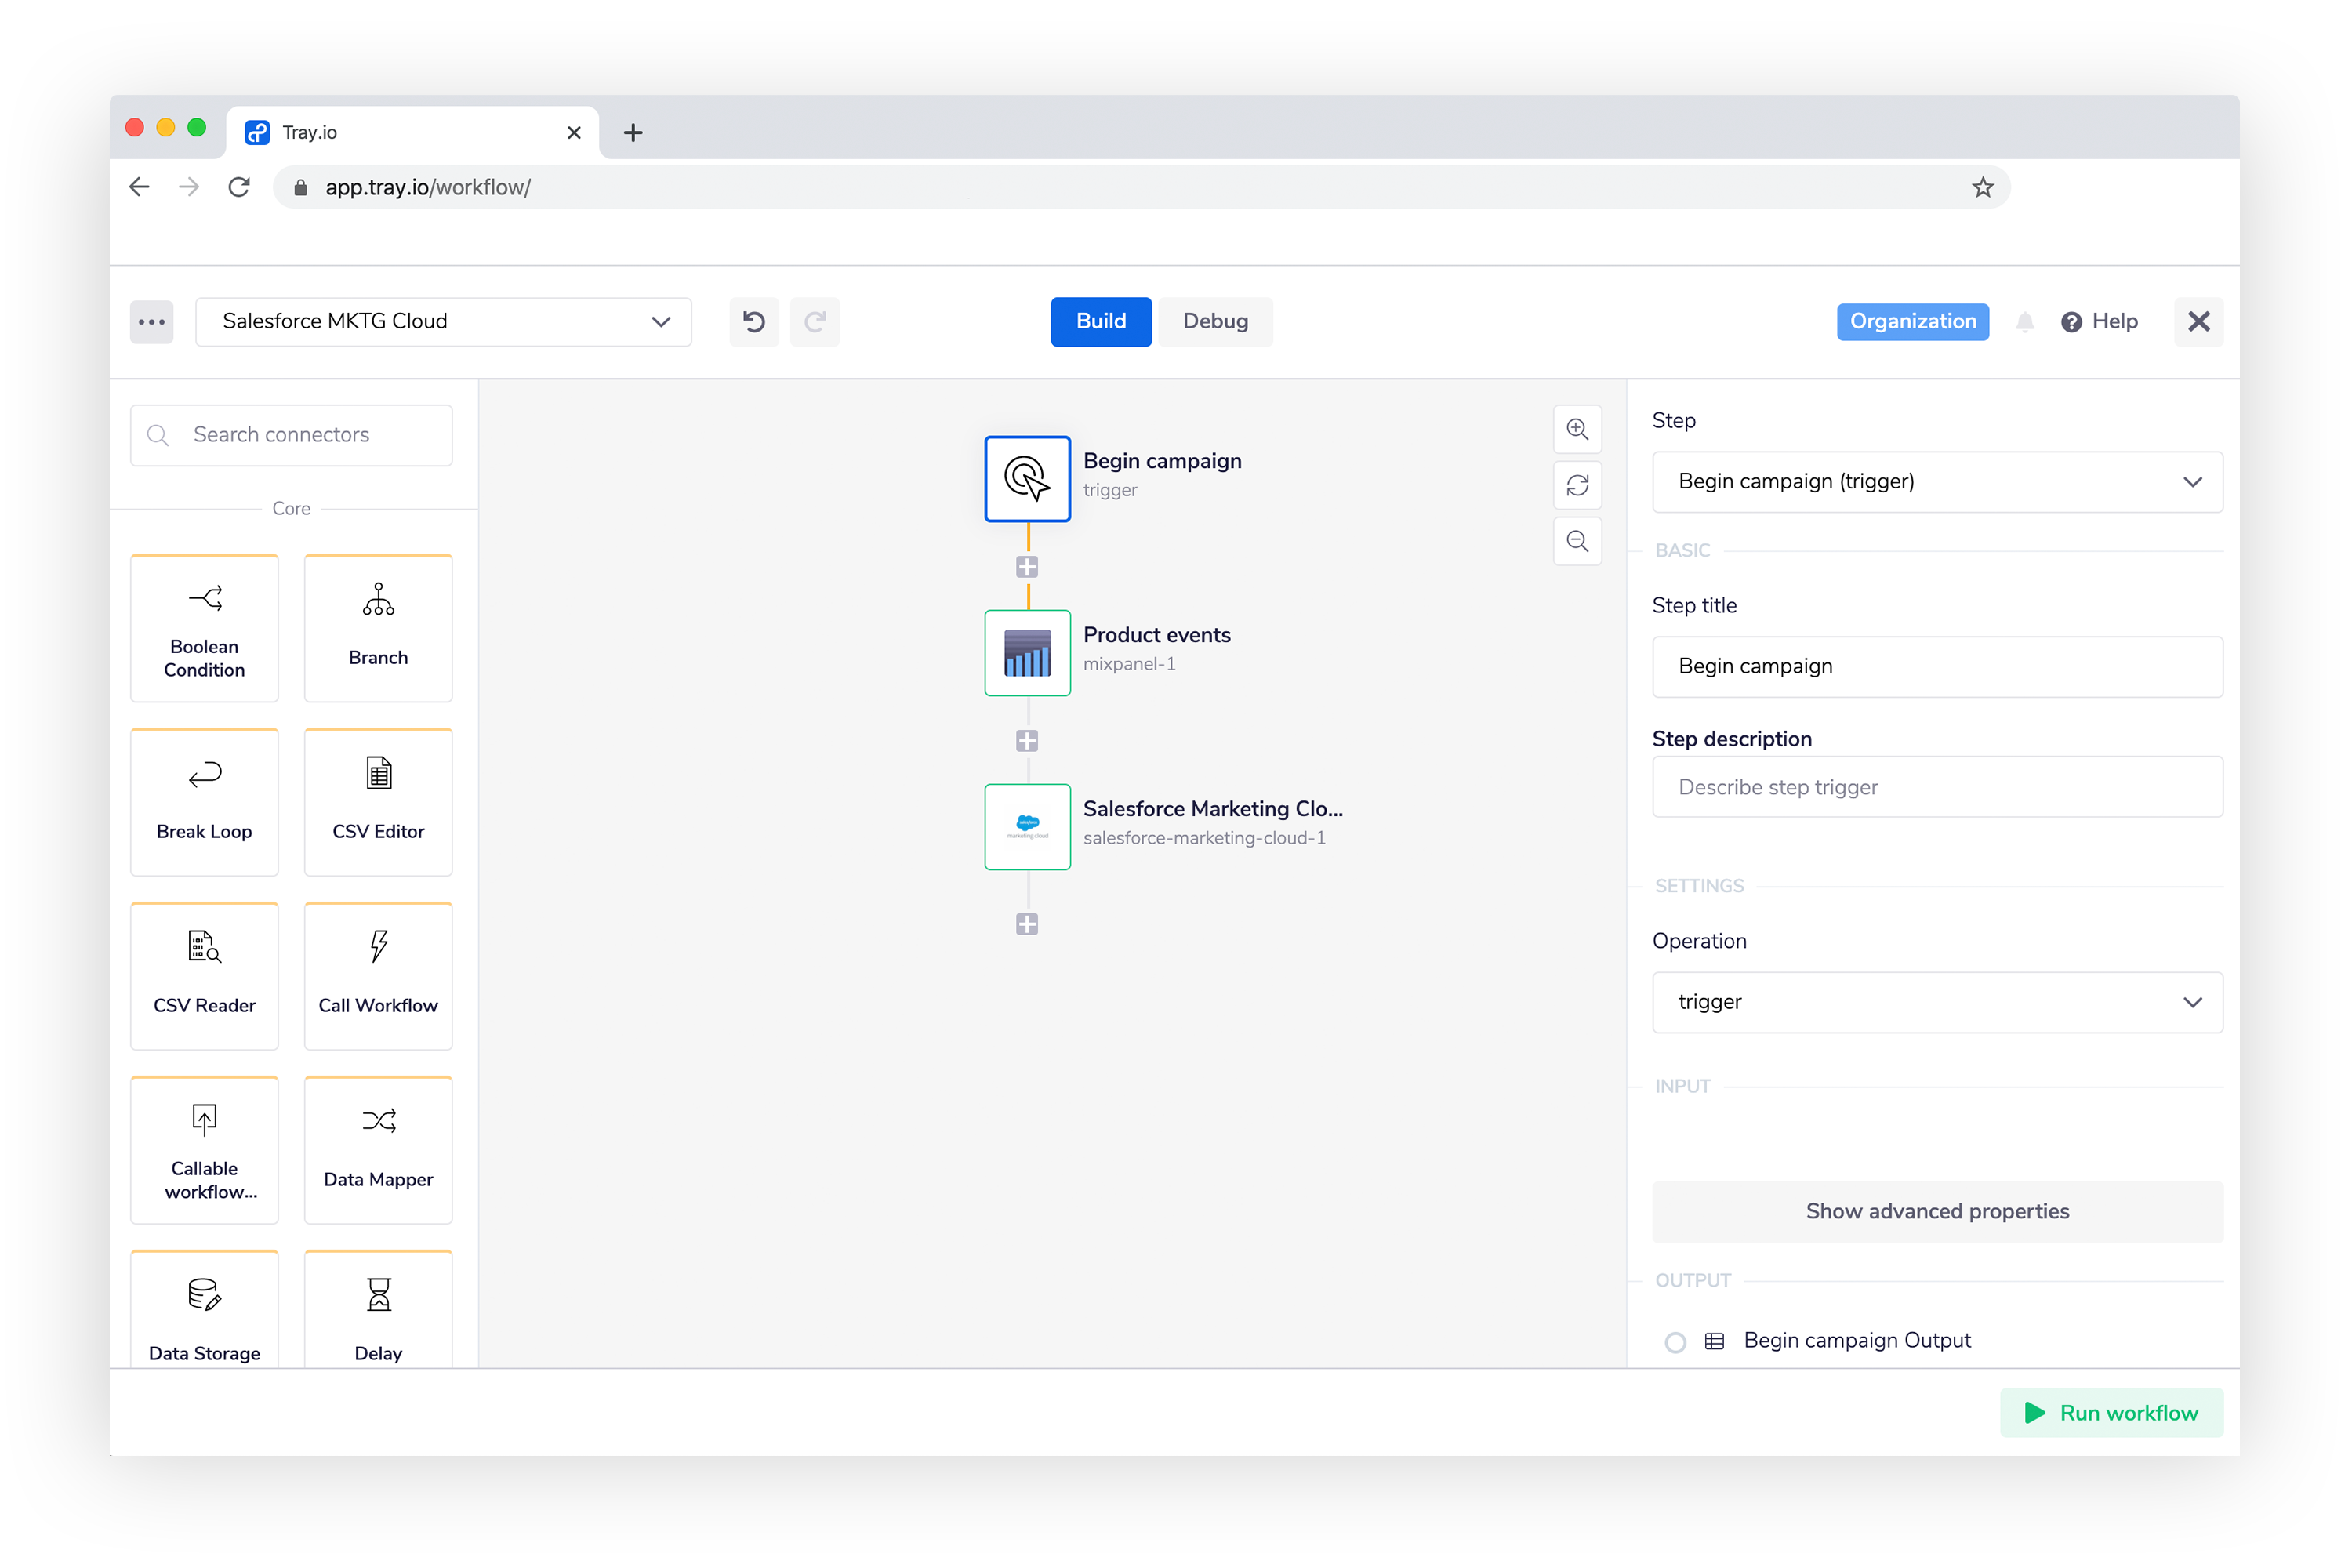Click the Product events mixpanel node
This screenshot has height=1568, width=2352.
click(1027, 648)
